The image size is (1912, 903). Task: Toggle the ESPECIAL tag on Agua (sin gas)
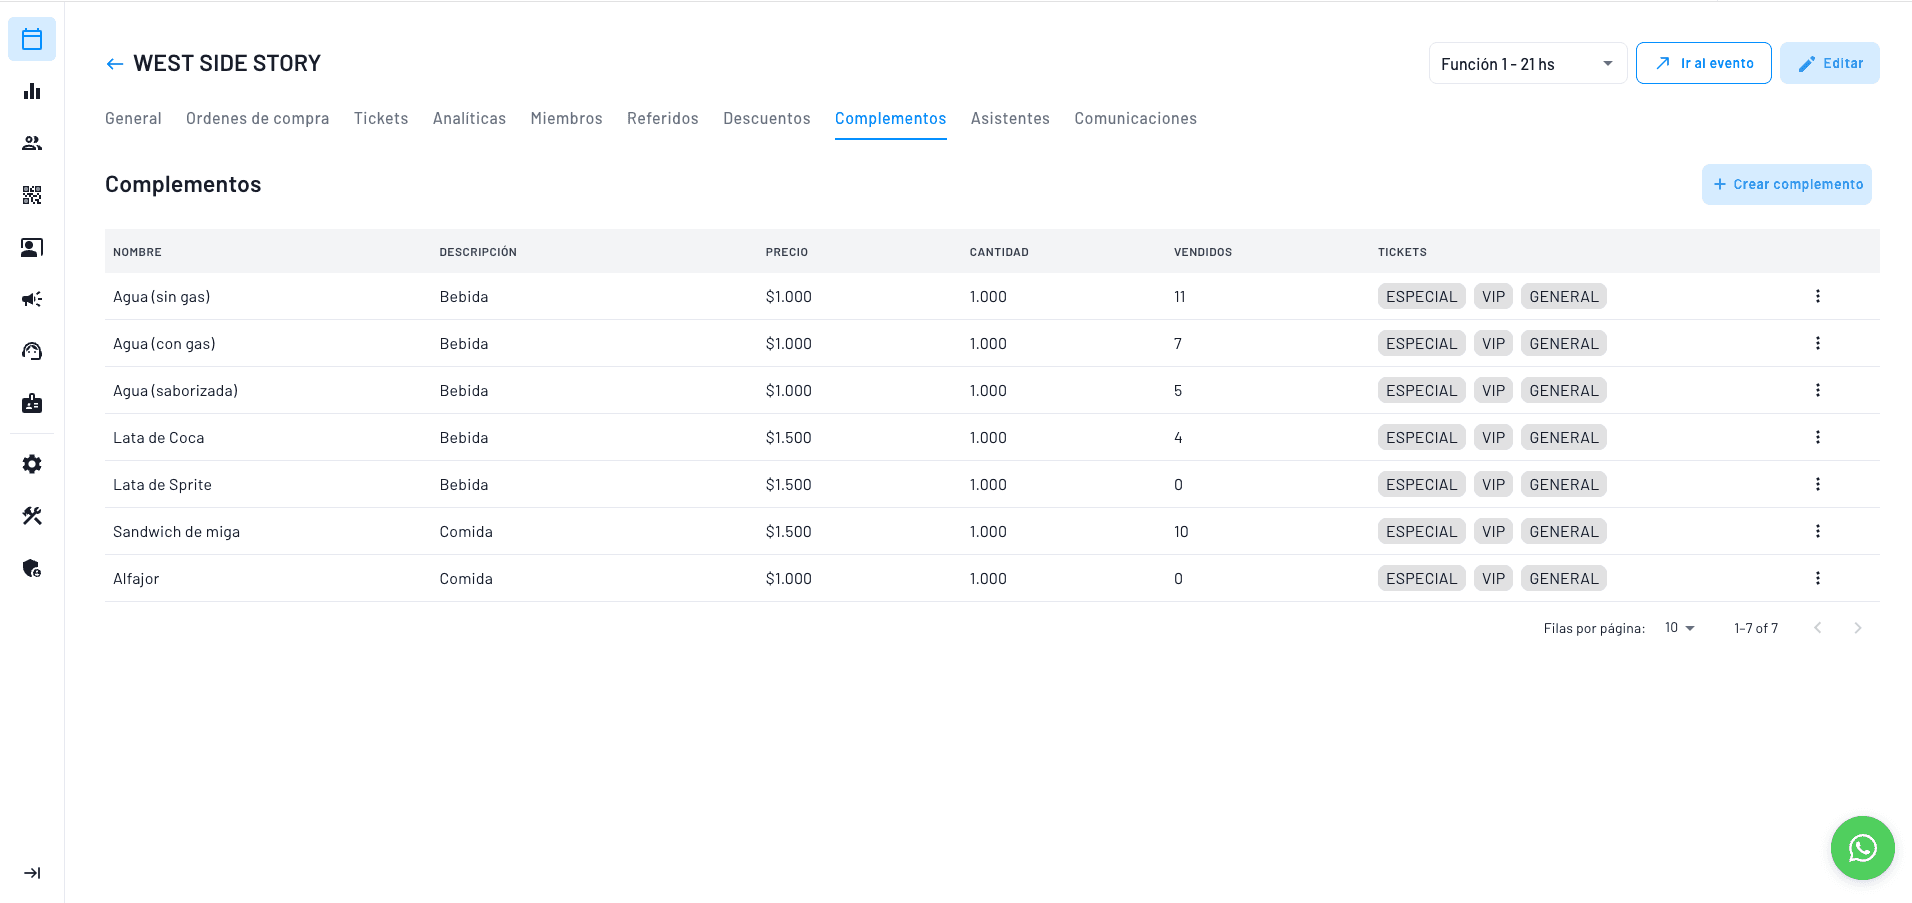pyautogui.click(x=1420, y=296)
